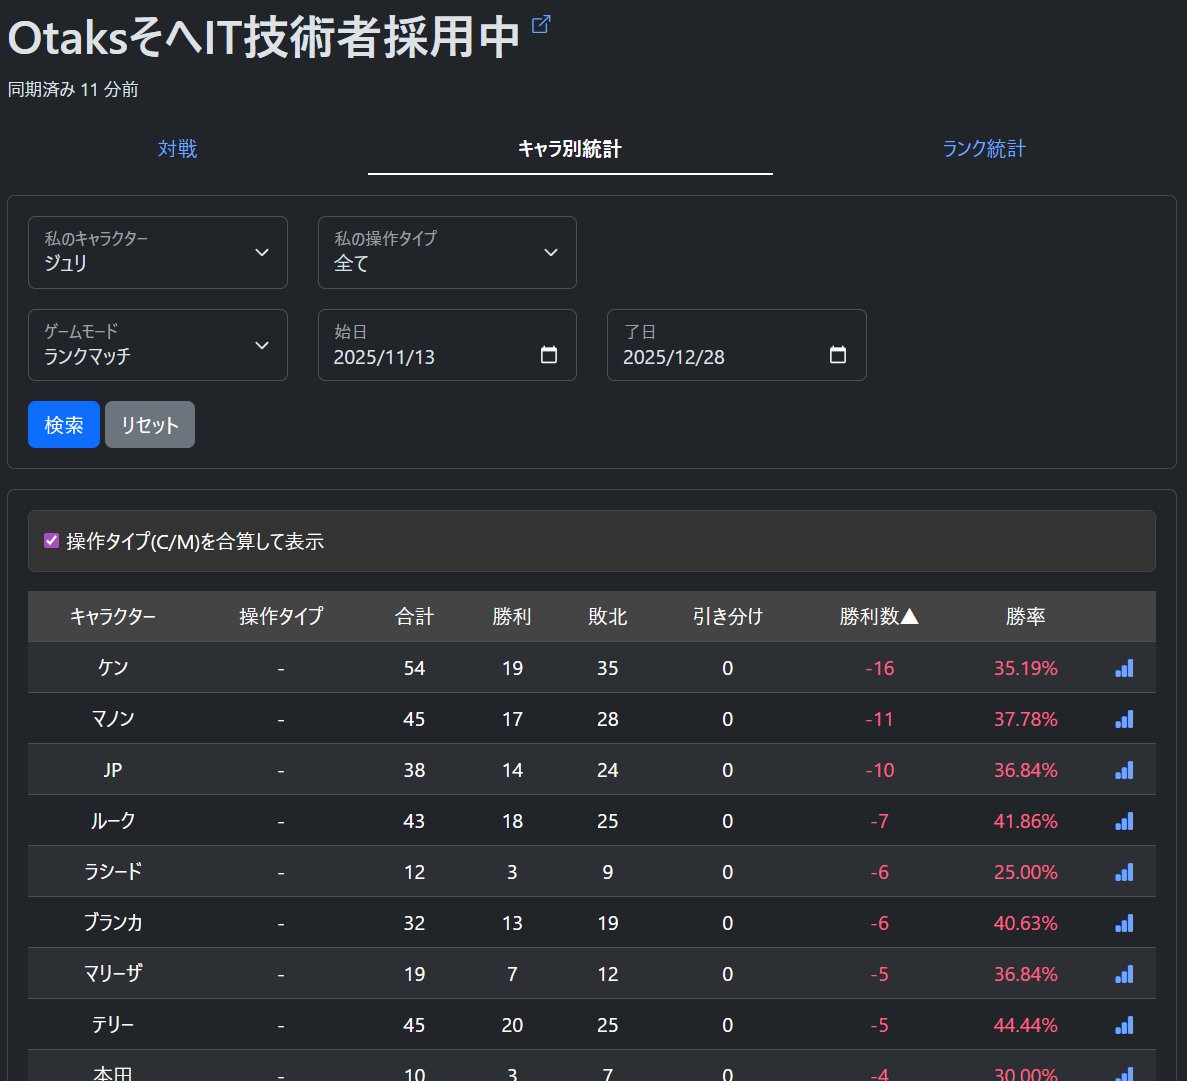
Task: Click total 43 in ルーク row
Action: (414, 821)
